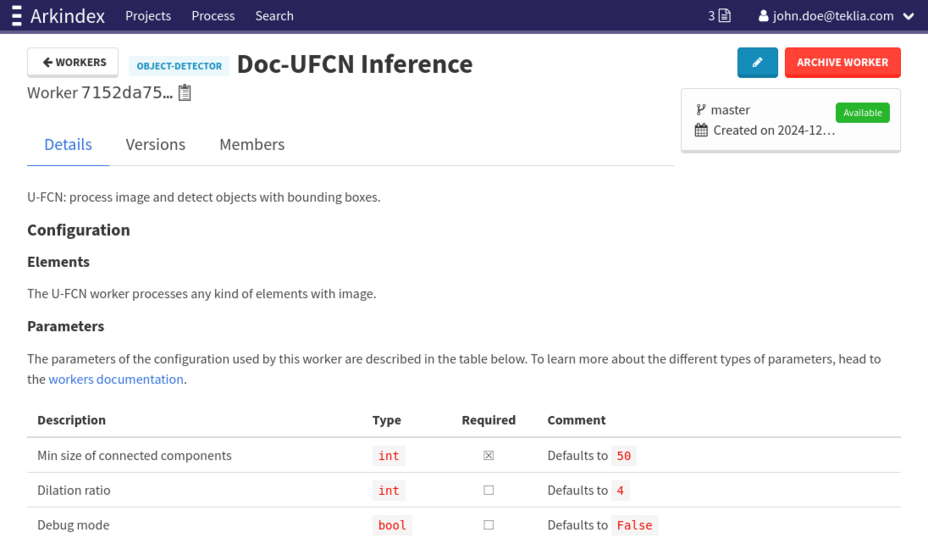Click the master branch icon
The image size is (928, 538).
[x=701, y=110]
